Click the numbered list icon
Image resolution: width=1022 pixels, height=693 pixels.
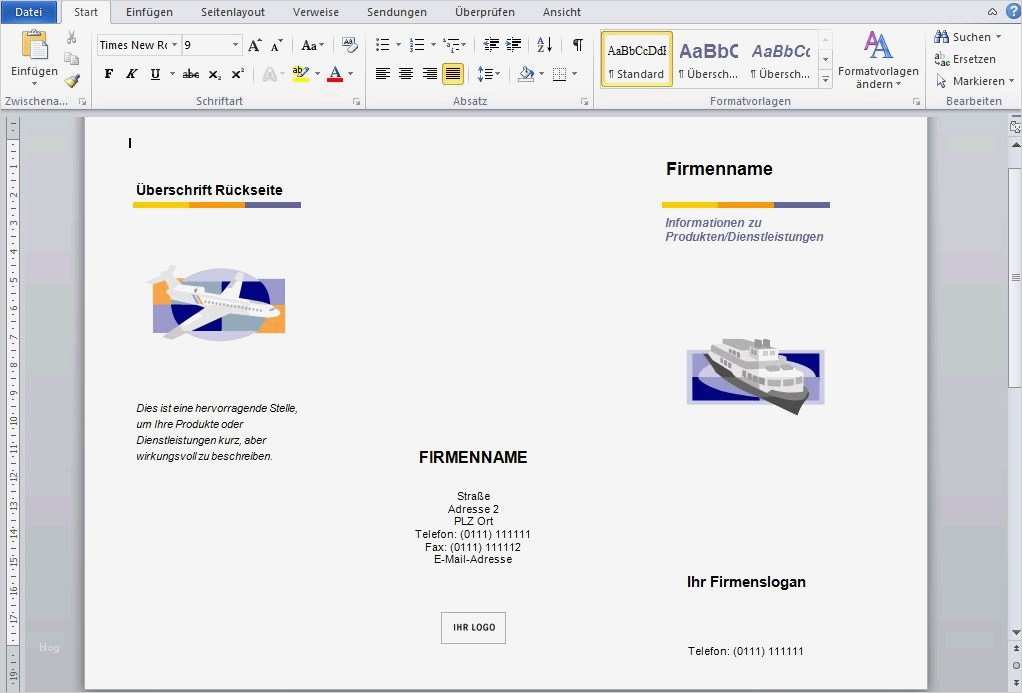click(417, 44)
